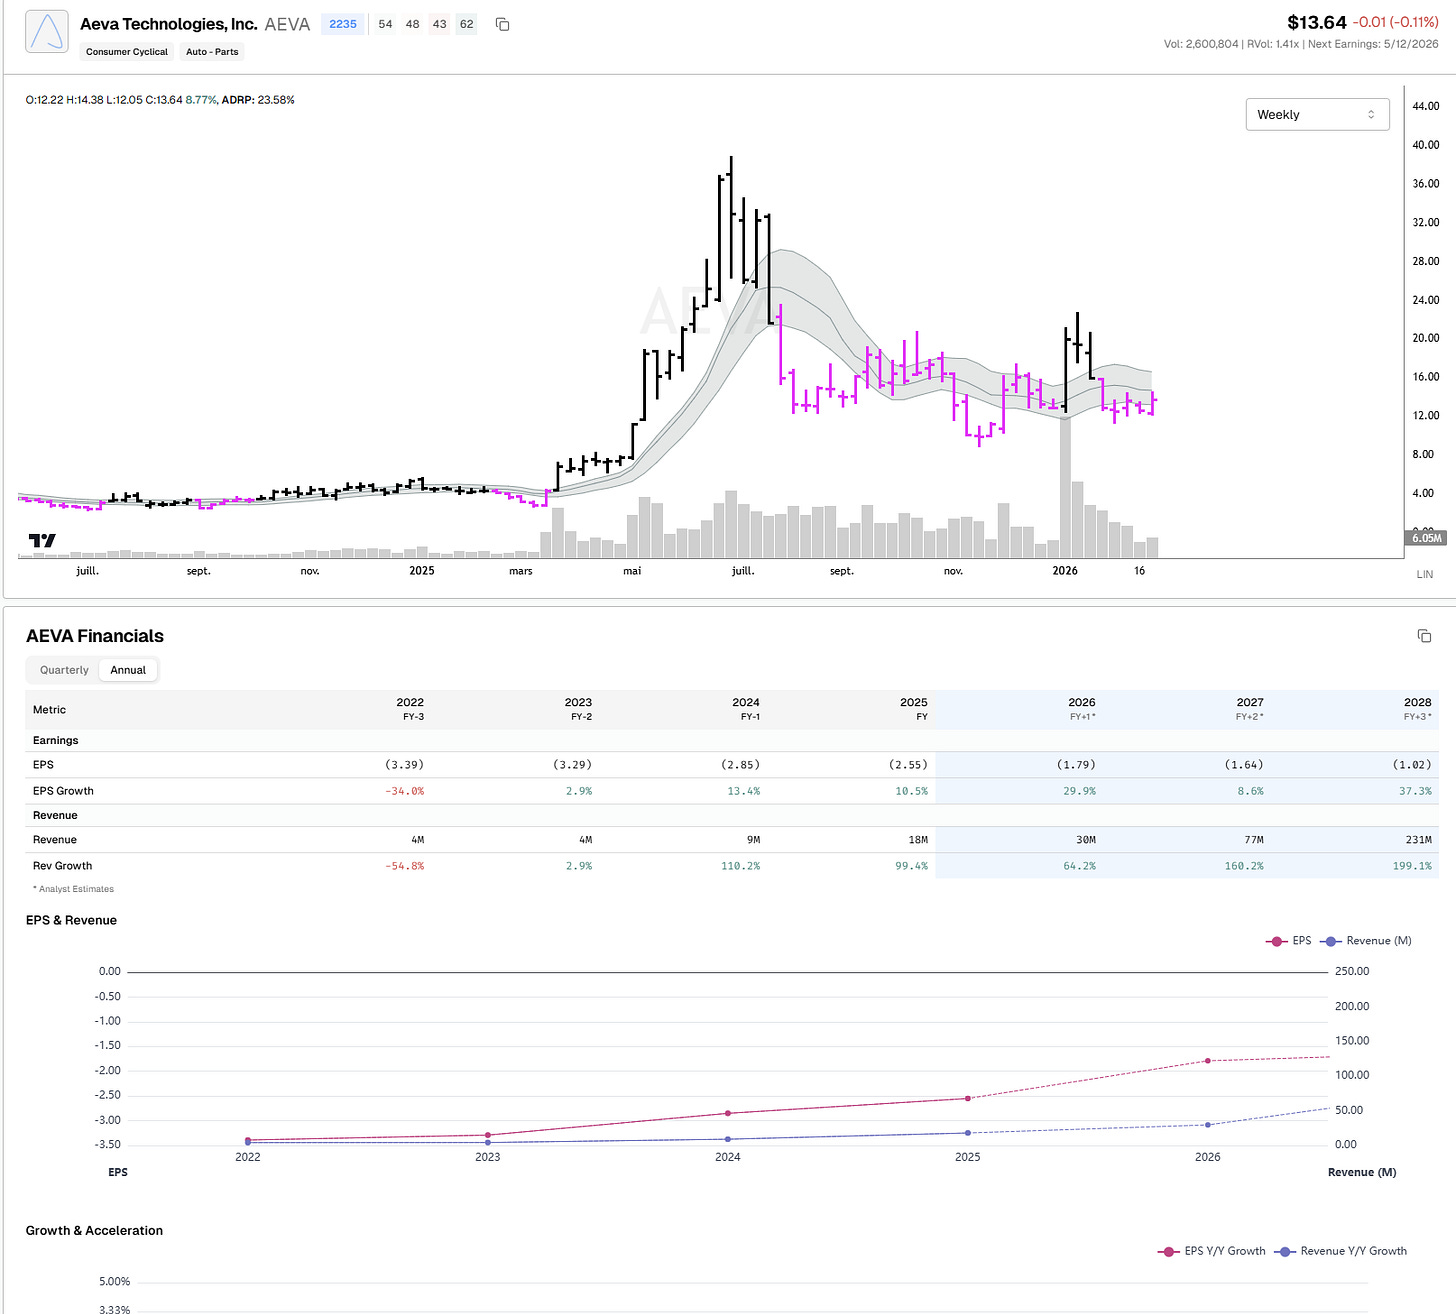
Task: Copy the AEVA Financials section icon
Action: 1424,636
